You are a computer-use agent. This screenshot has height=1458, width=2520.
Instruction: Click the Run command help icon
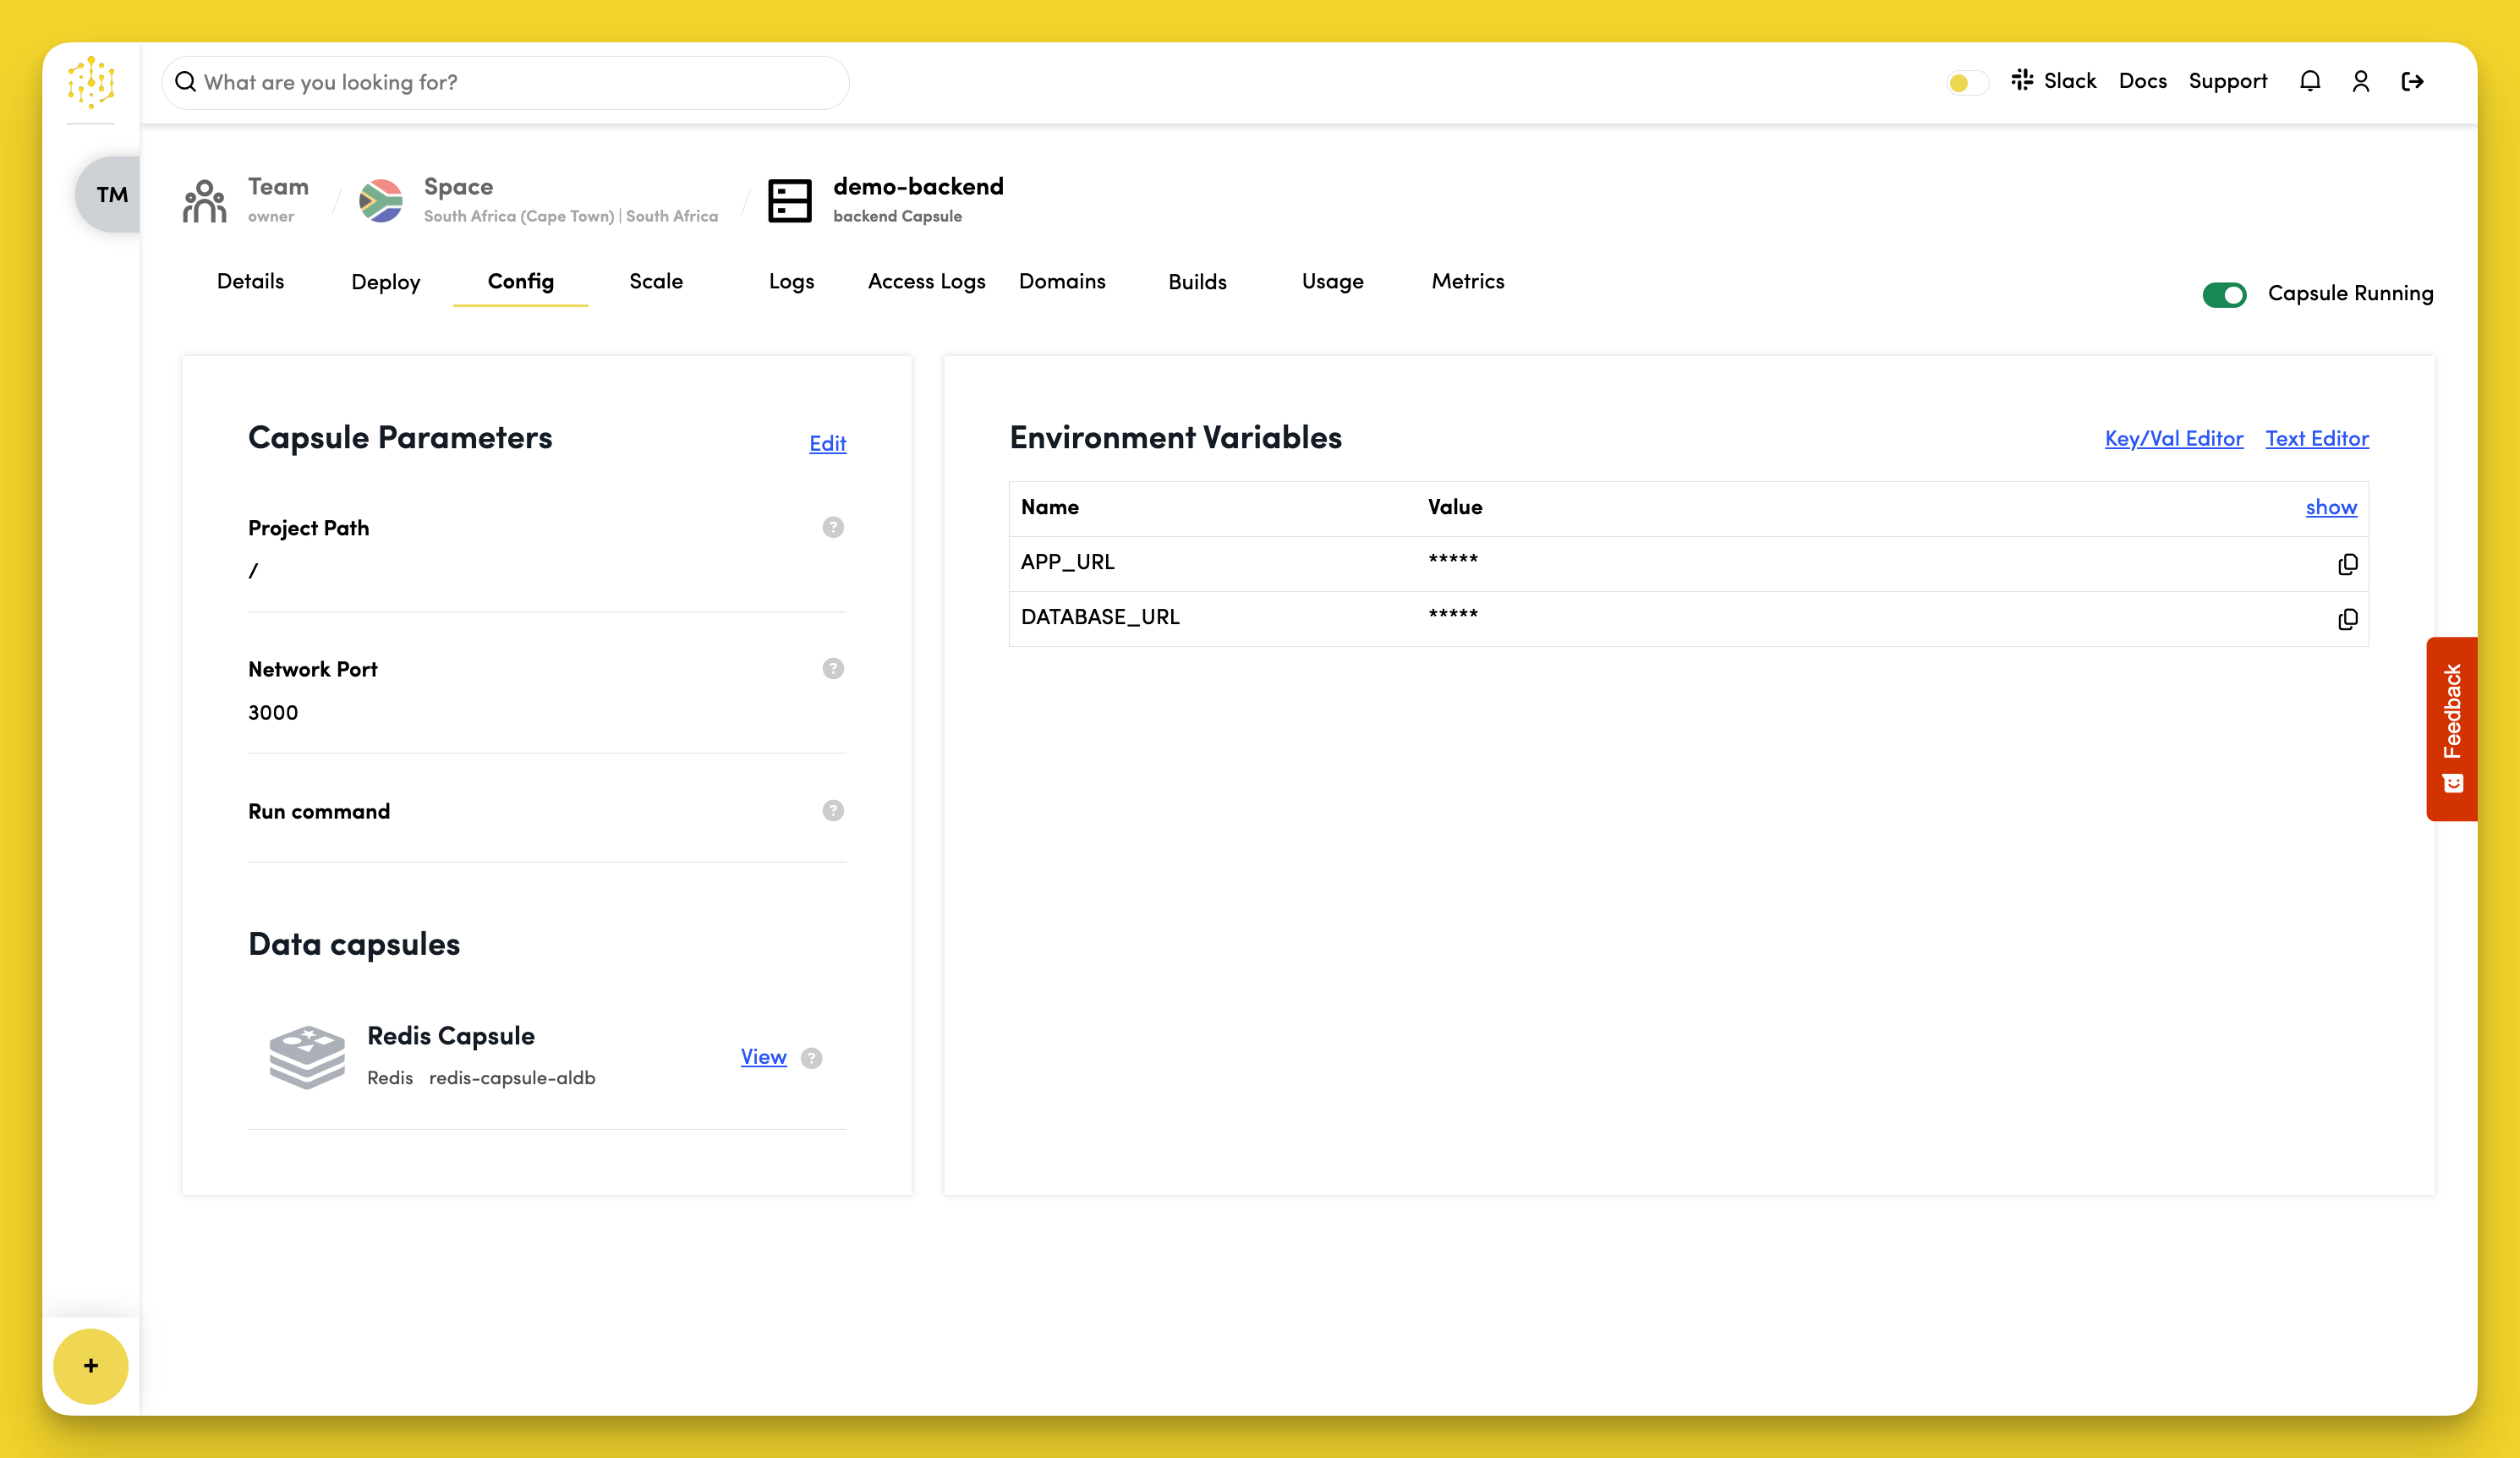[x=832, y=810]
